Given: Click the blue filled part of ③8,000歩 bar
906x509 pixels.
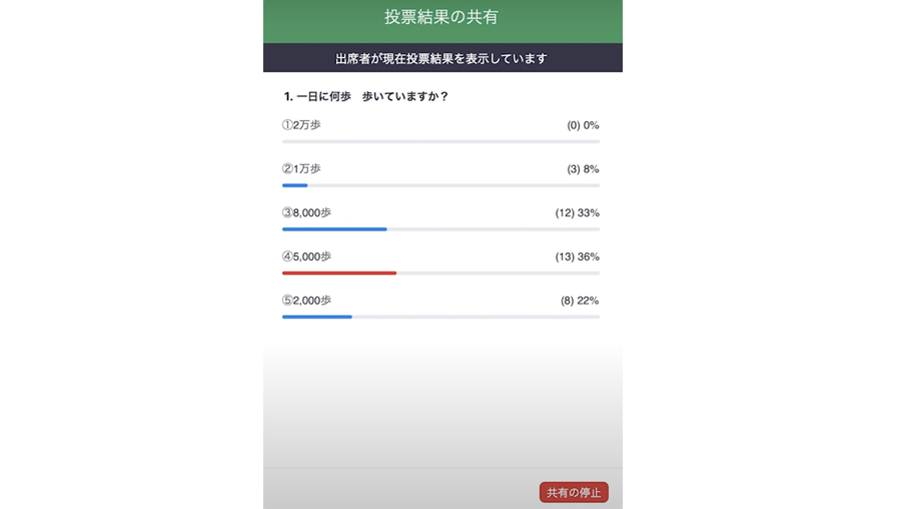Looking at the screenshot, I should pyautogui.click(x=334, y=229).
